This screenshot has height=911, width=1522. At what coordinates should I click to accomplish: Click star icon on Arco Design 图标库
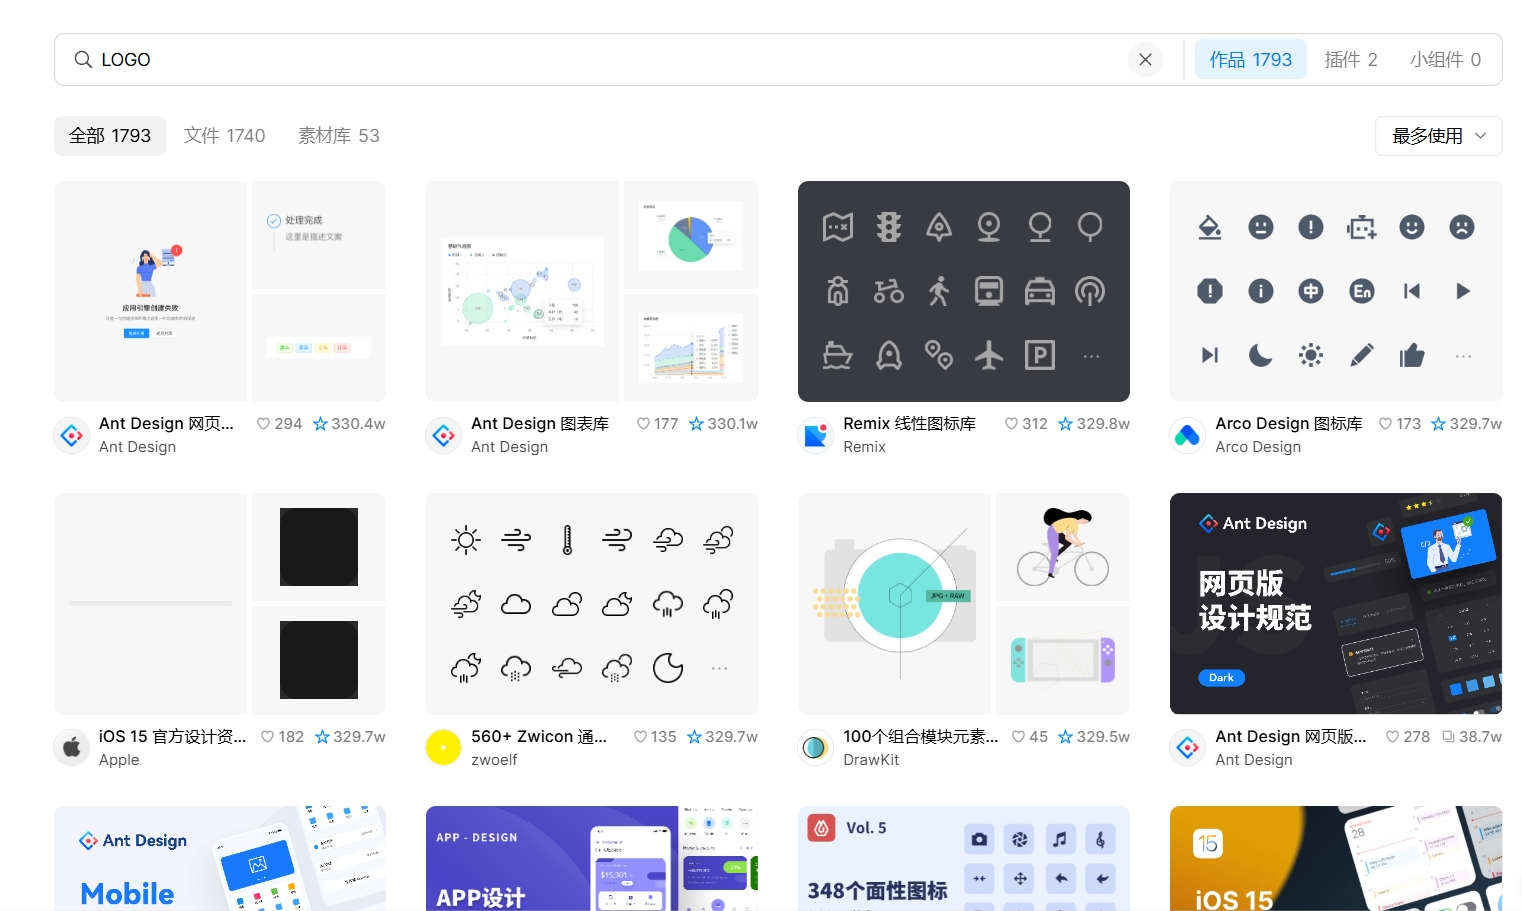tap(1439, 424)
